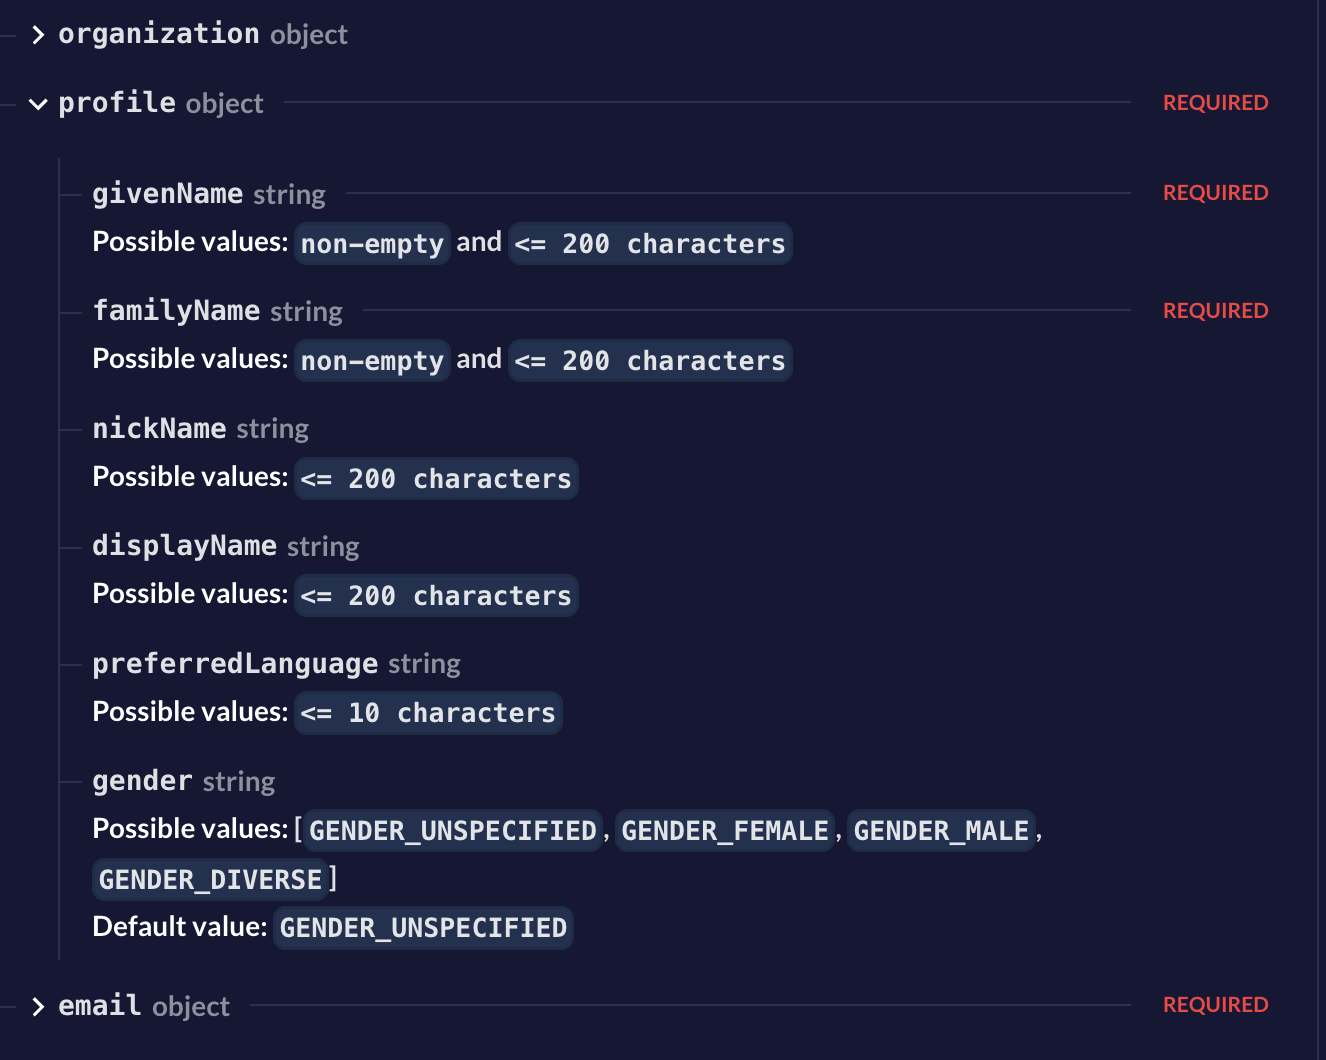Screen dimensions: 1326x1060
Task: Click the GENDER_MALE enum value
Action: point(941,831)
